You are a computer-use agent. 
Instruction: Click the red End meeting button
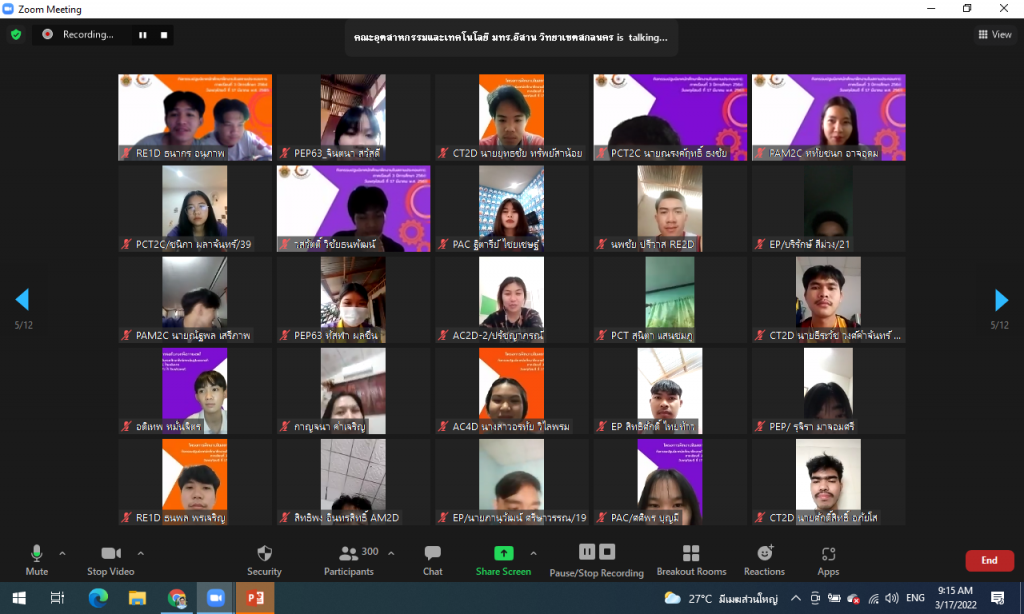989,561
